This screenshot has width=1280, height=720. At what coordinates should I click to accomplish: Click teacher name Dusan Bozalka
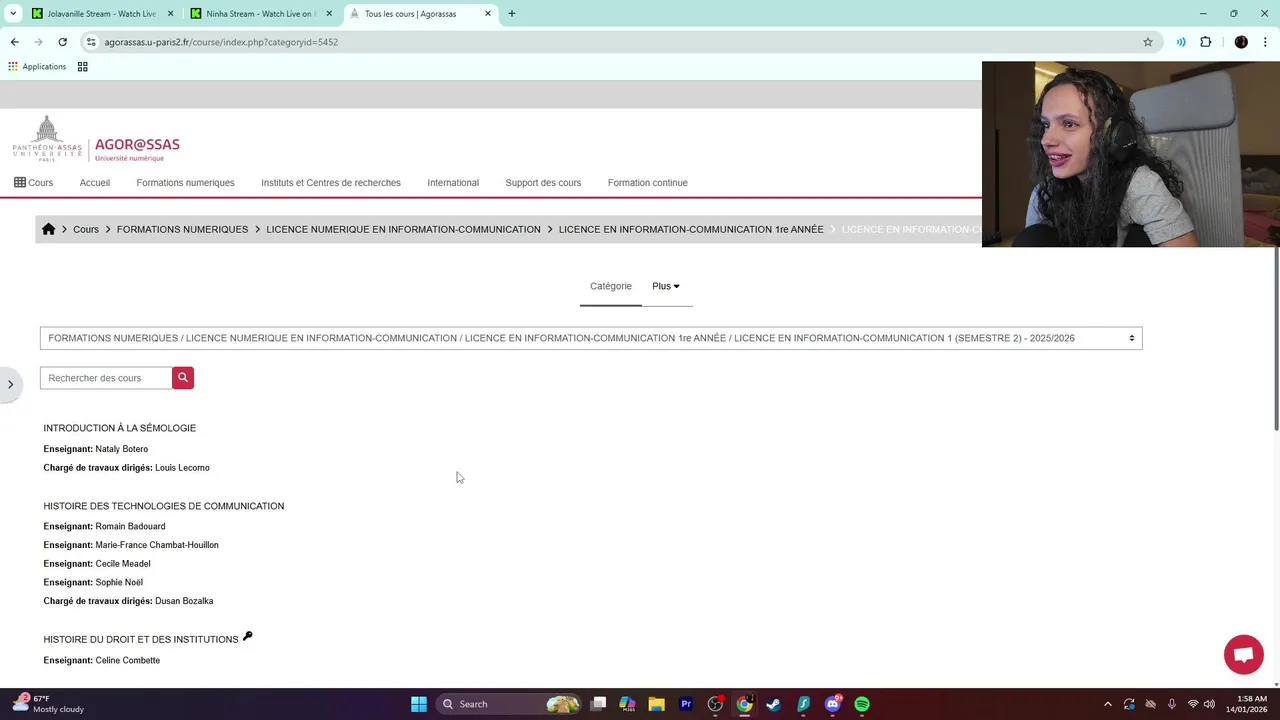[184, 601]
